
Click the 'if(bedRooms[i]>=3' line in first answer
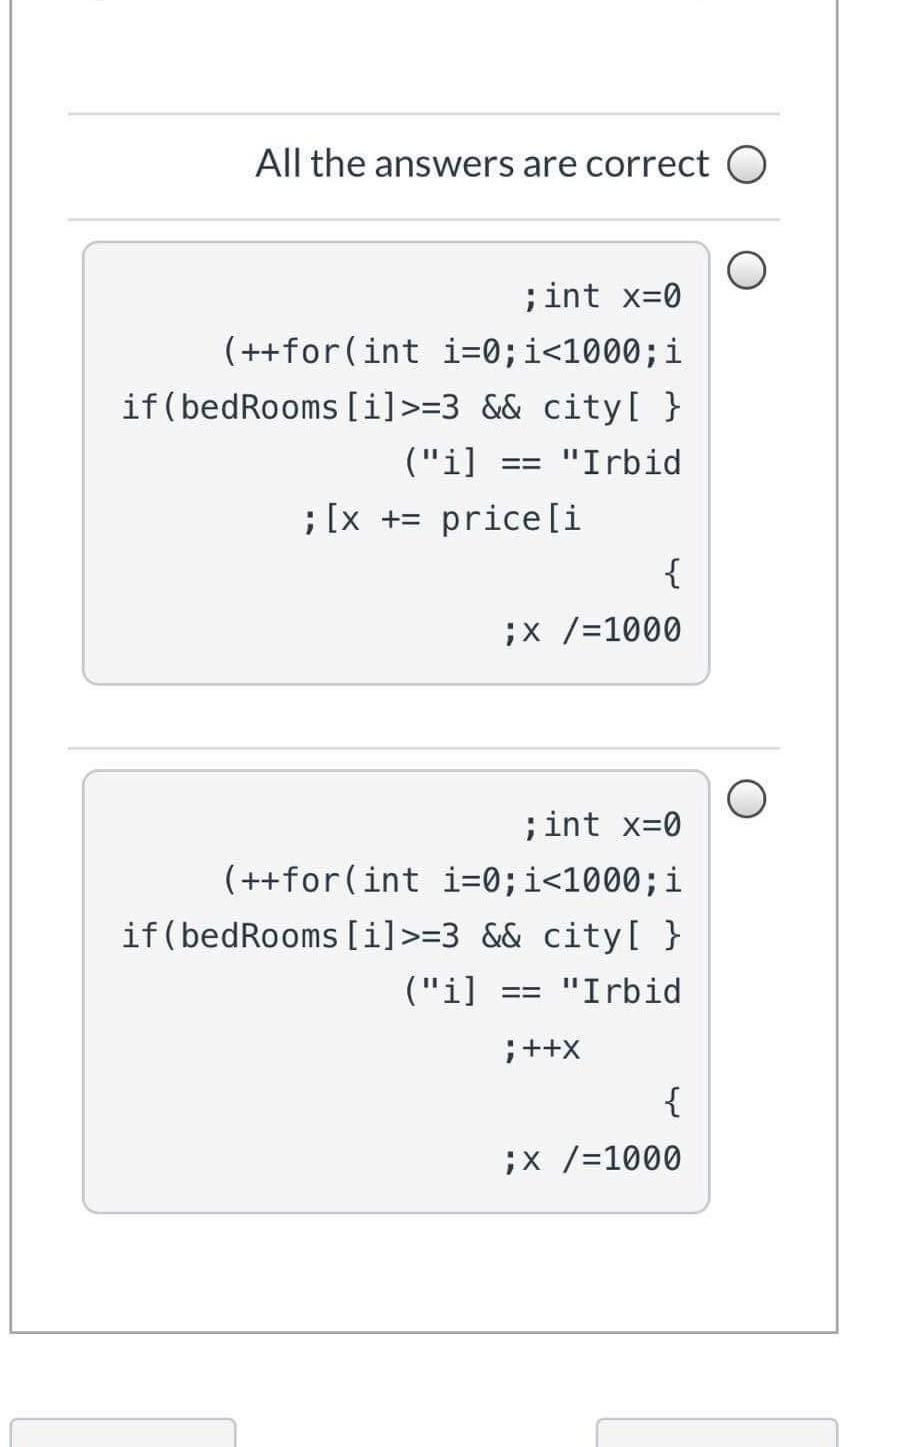point(400,407)
